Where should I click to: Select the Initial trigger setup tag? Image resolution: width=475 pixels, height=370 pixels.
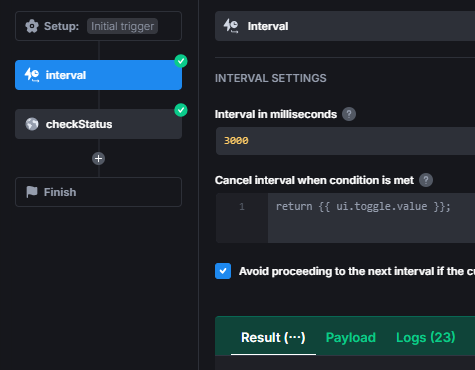coord(122,26)
